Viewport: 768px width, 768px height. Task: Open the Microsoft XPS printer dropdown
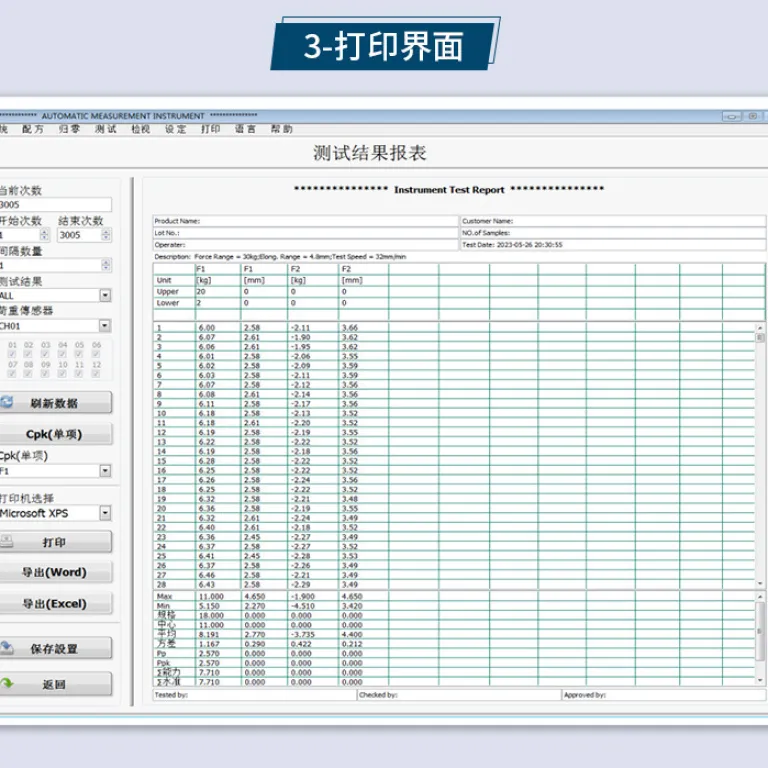[x=105, y=513]
